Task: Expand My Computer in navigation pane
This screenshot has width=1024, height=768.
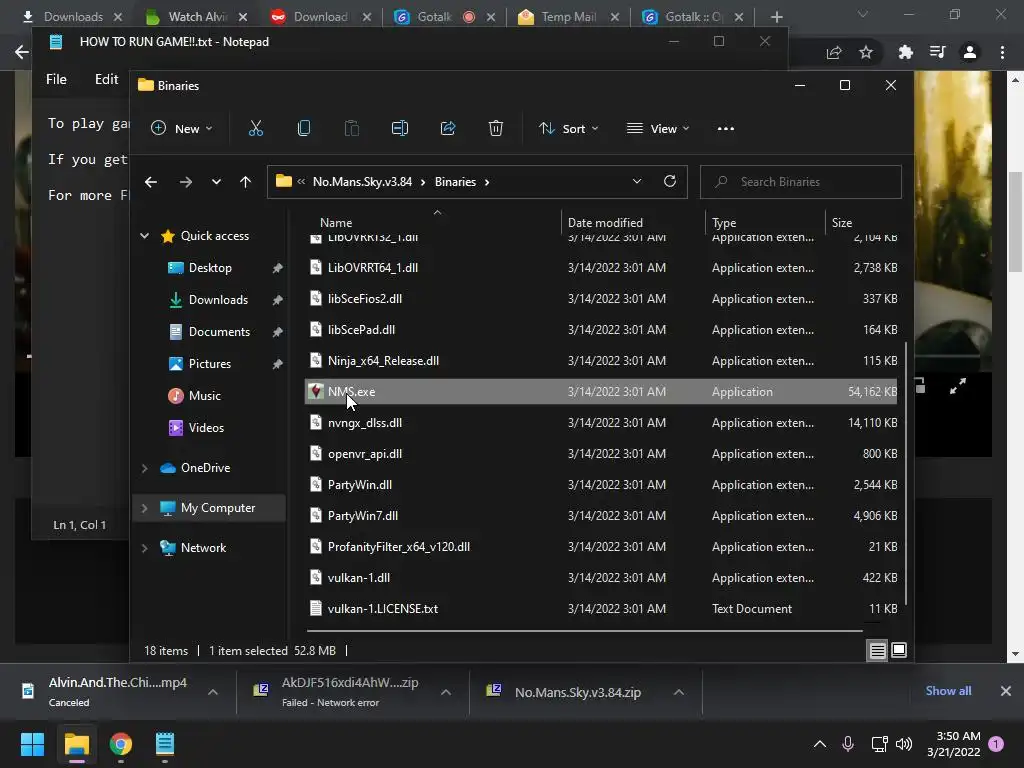Action: [144, 507]
